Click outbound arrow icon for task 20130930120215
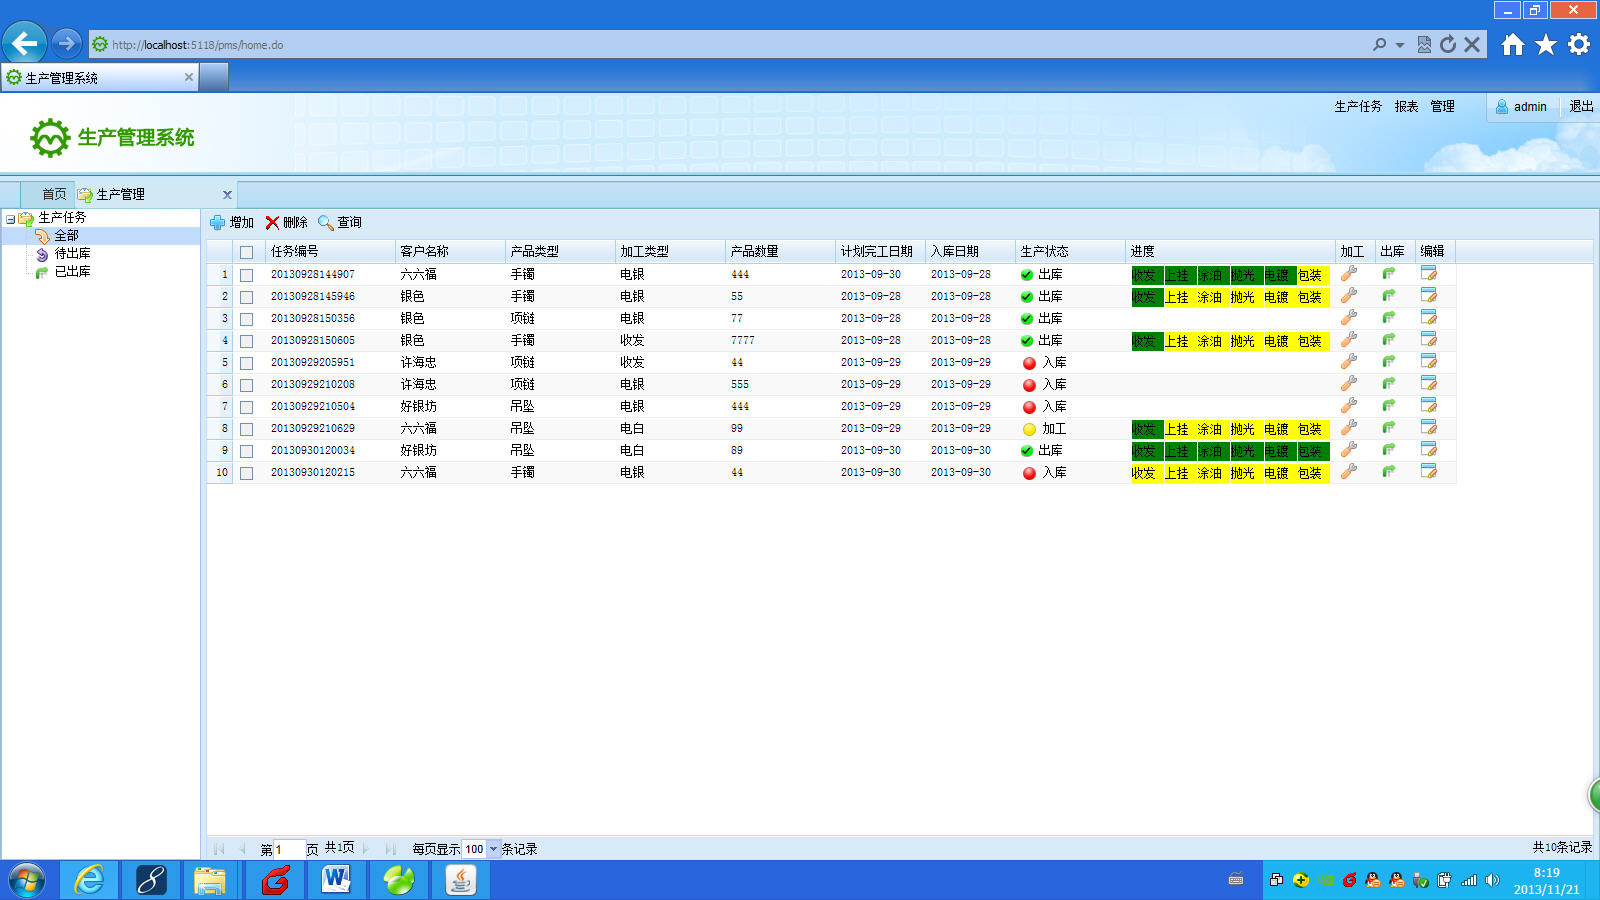Viewport: 1600px width, 900px height. click(1389, 472)
